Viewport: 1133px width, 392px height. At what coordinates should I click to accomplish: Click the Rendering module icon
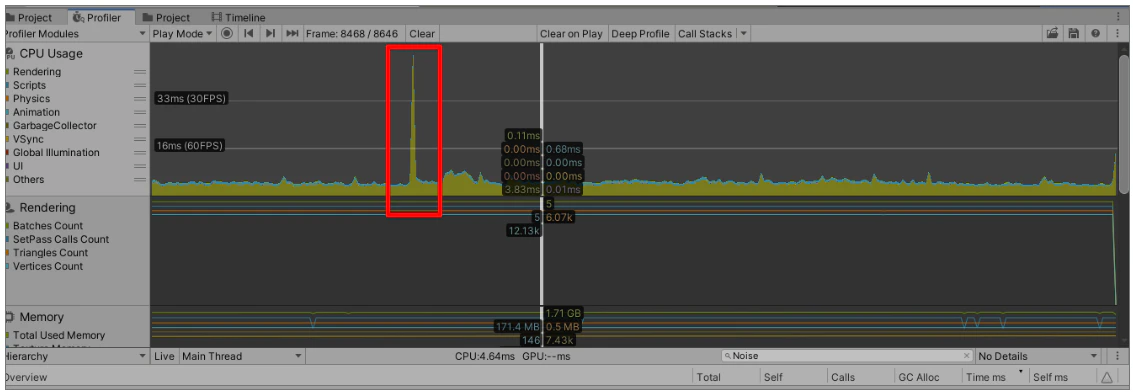[9, 208]
